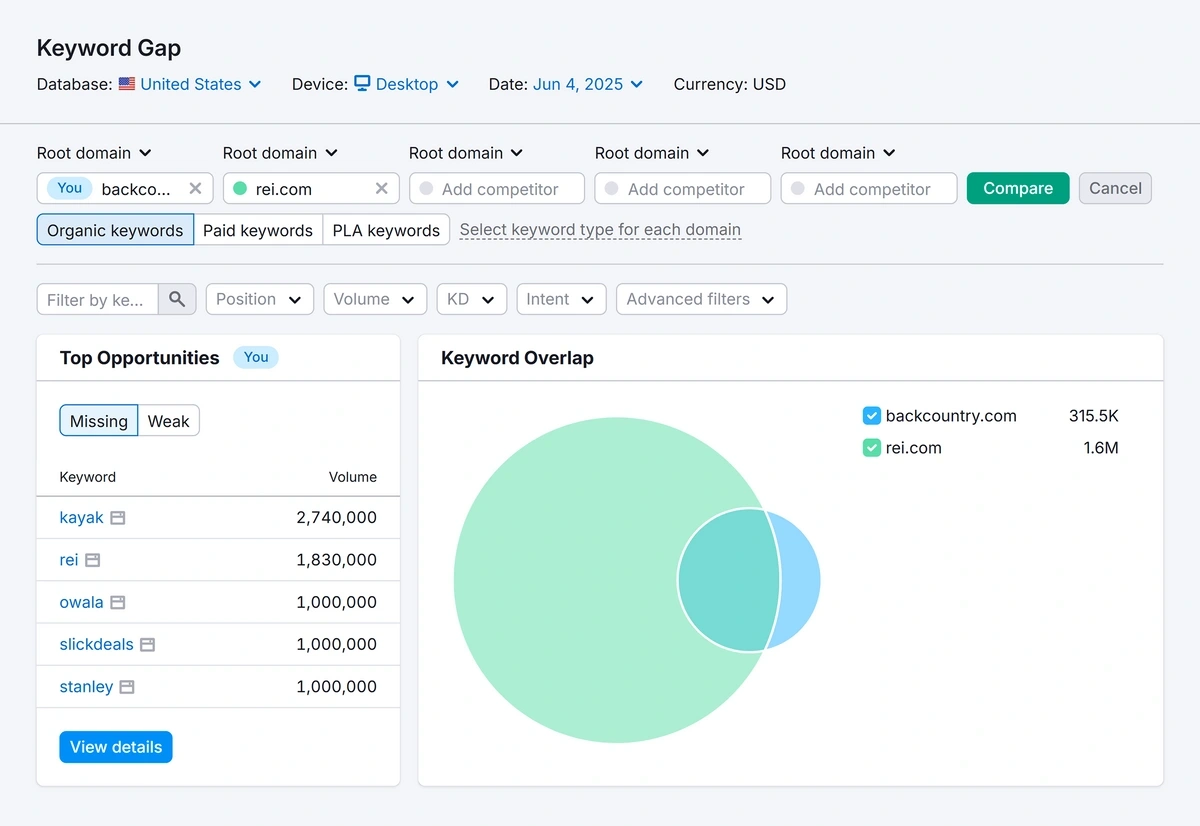Click the desktop monitor icon in Device
The width and height of the screenshot is (1200, 826).
pyautogui.click(x=362, y=83)
